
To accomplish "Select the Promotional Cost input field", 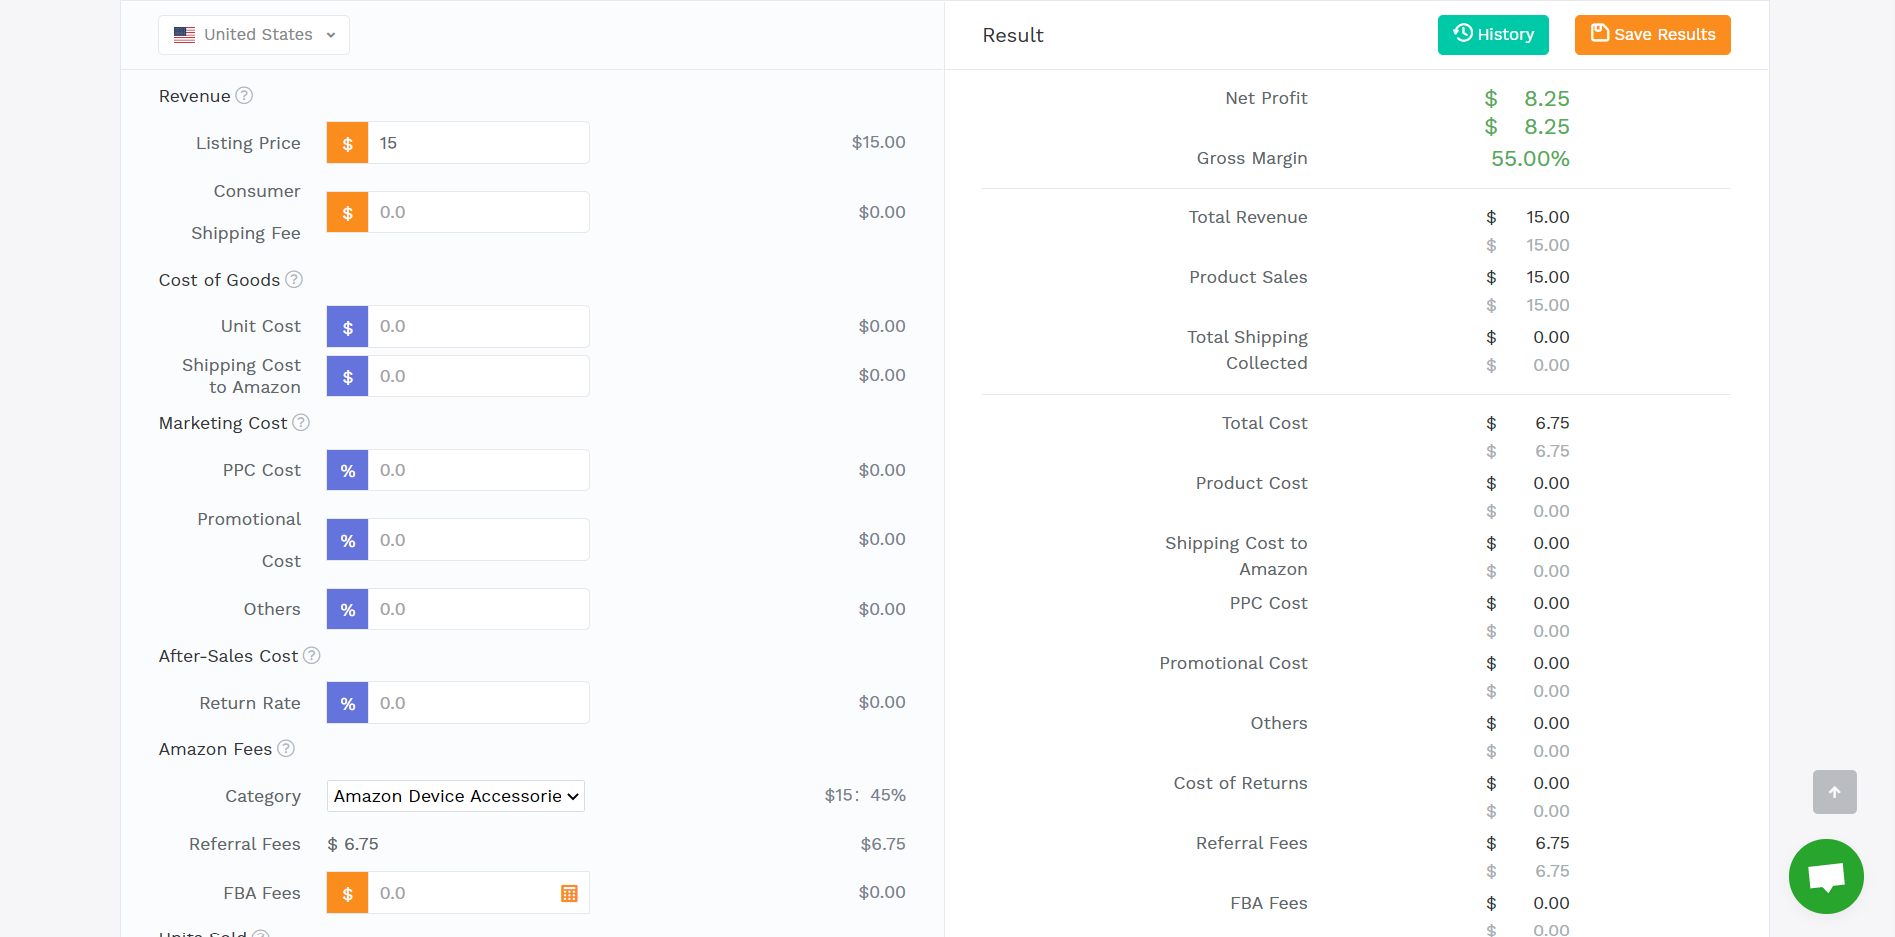I will (x=478, y=540).
